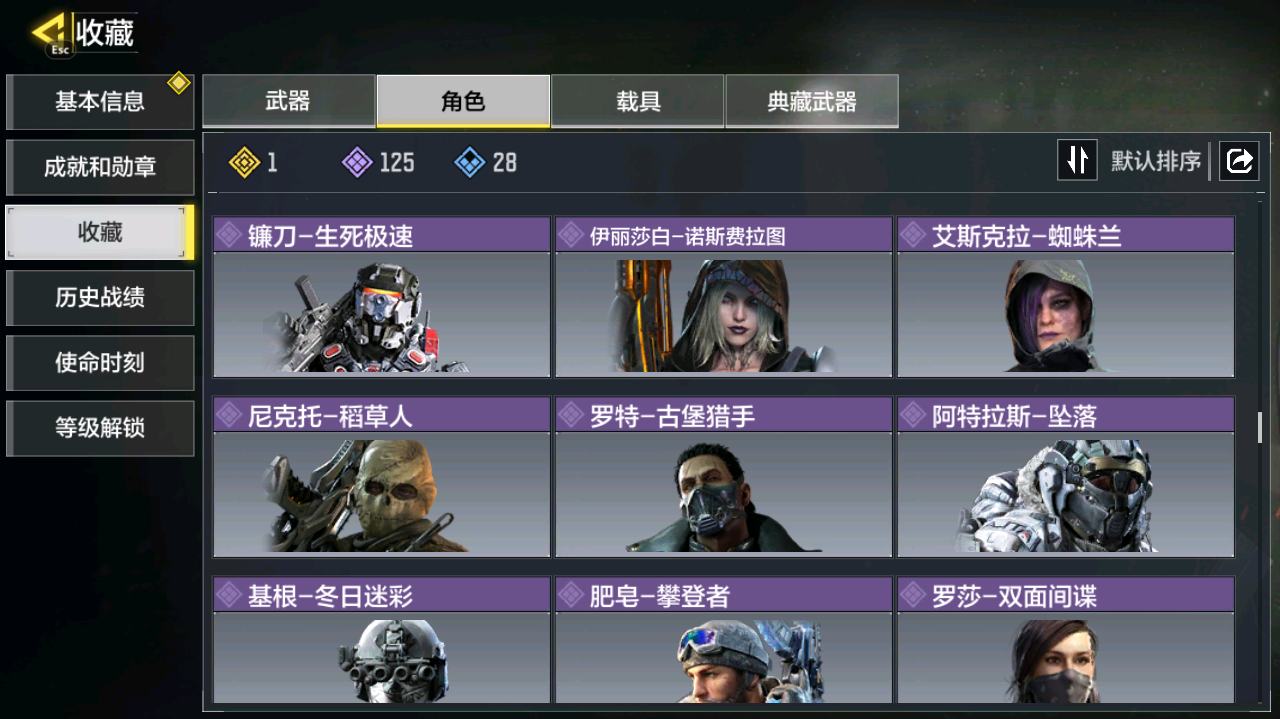Click rarity icon beside 镰刀-生死极速 title
Screen dimensions: 1280x719
point(230,235)
